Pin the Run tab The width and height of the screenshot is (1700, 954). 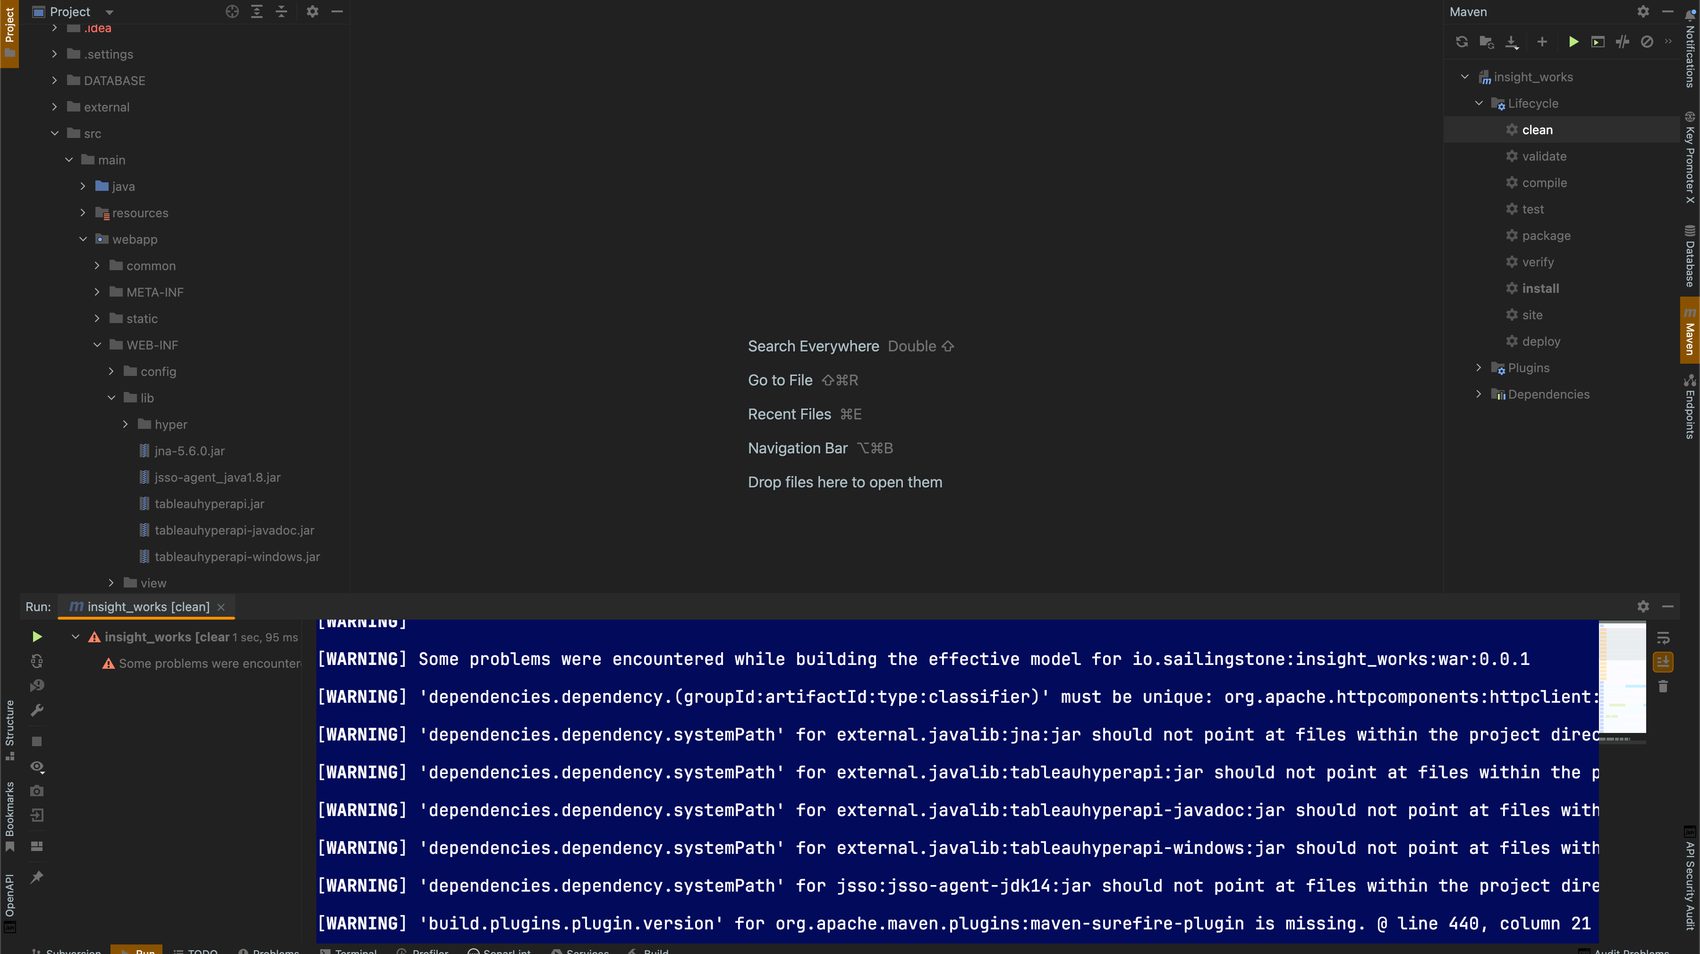(x=37, y=877)
